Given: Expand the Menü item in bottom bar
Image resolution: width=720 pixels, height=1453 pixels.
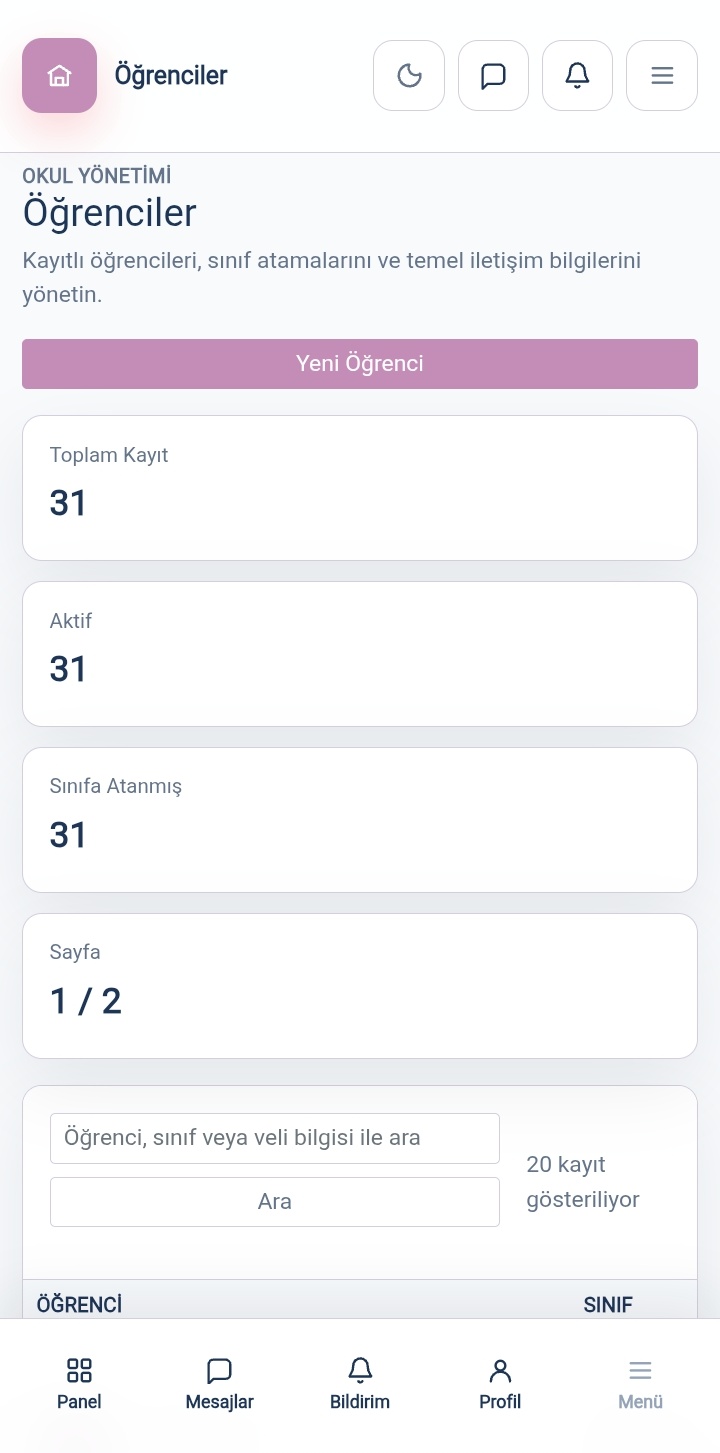Looking at the screenshot, I should tap(640, 1385).
